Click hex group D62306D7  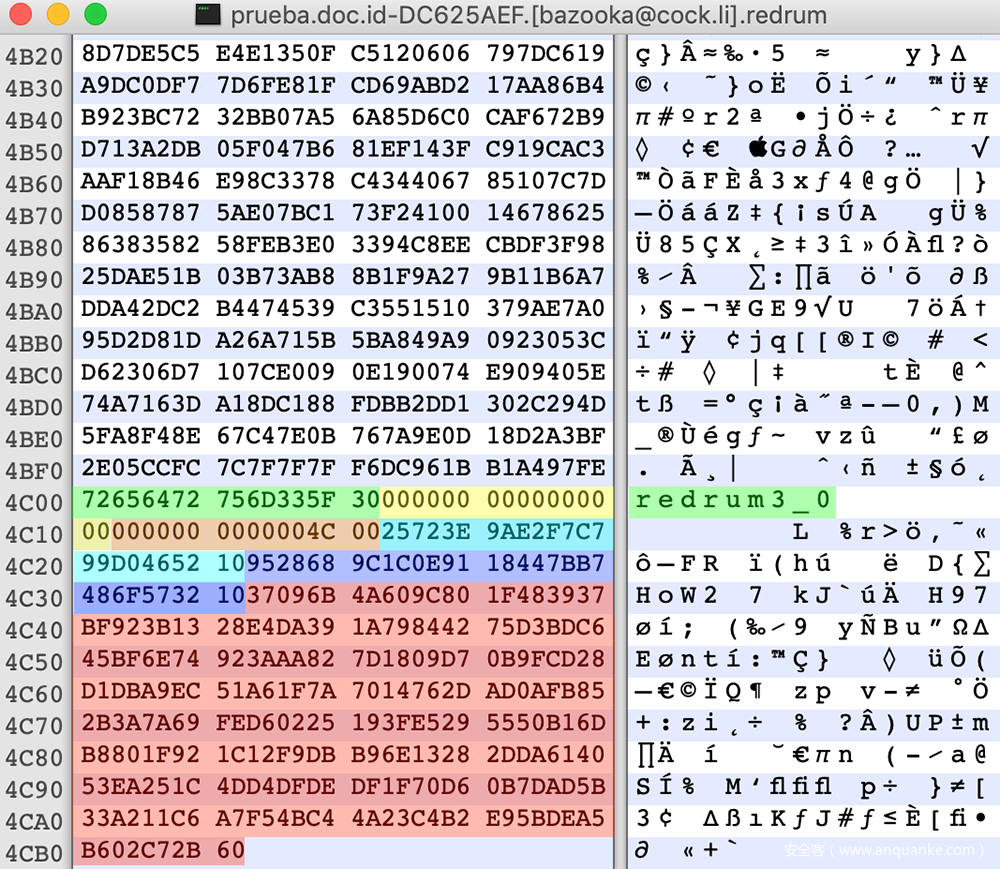[x=141, y=372]
